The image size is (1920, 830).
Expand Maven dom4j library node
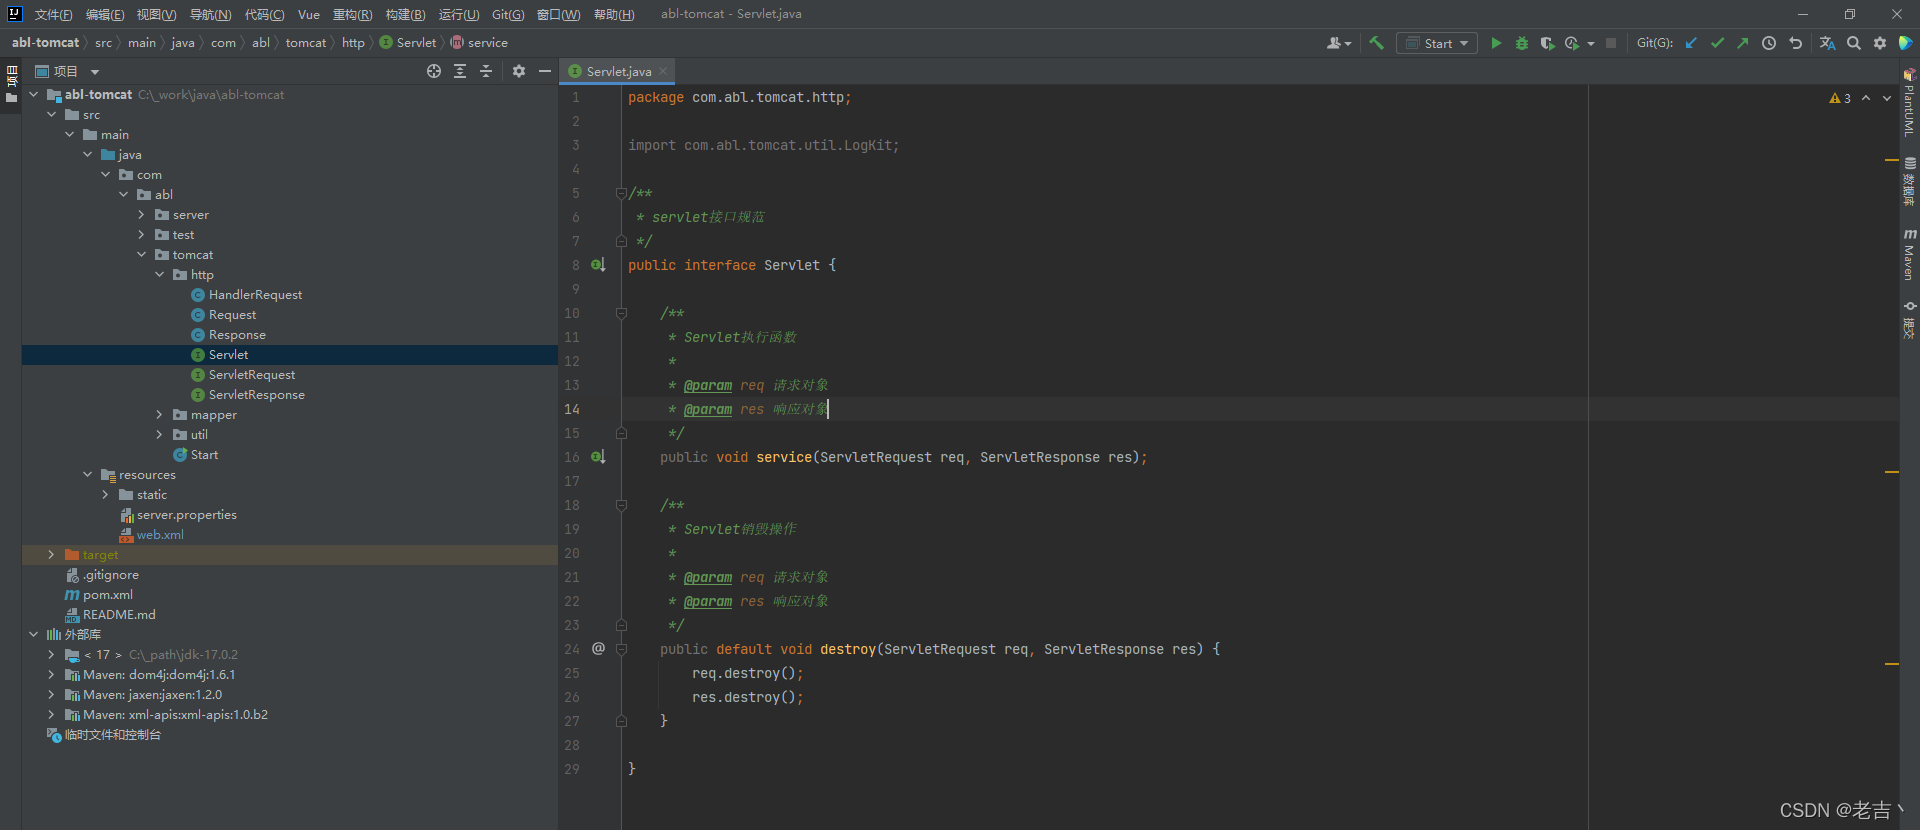click(x=52, y=675)
